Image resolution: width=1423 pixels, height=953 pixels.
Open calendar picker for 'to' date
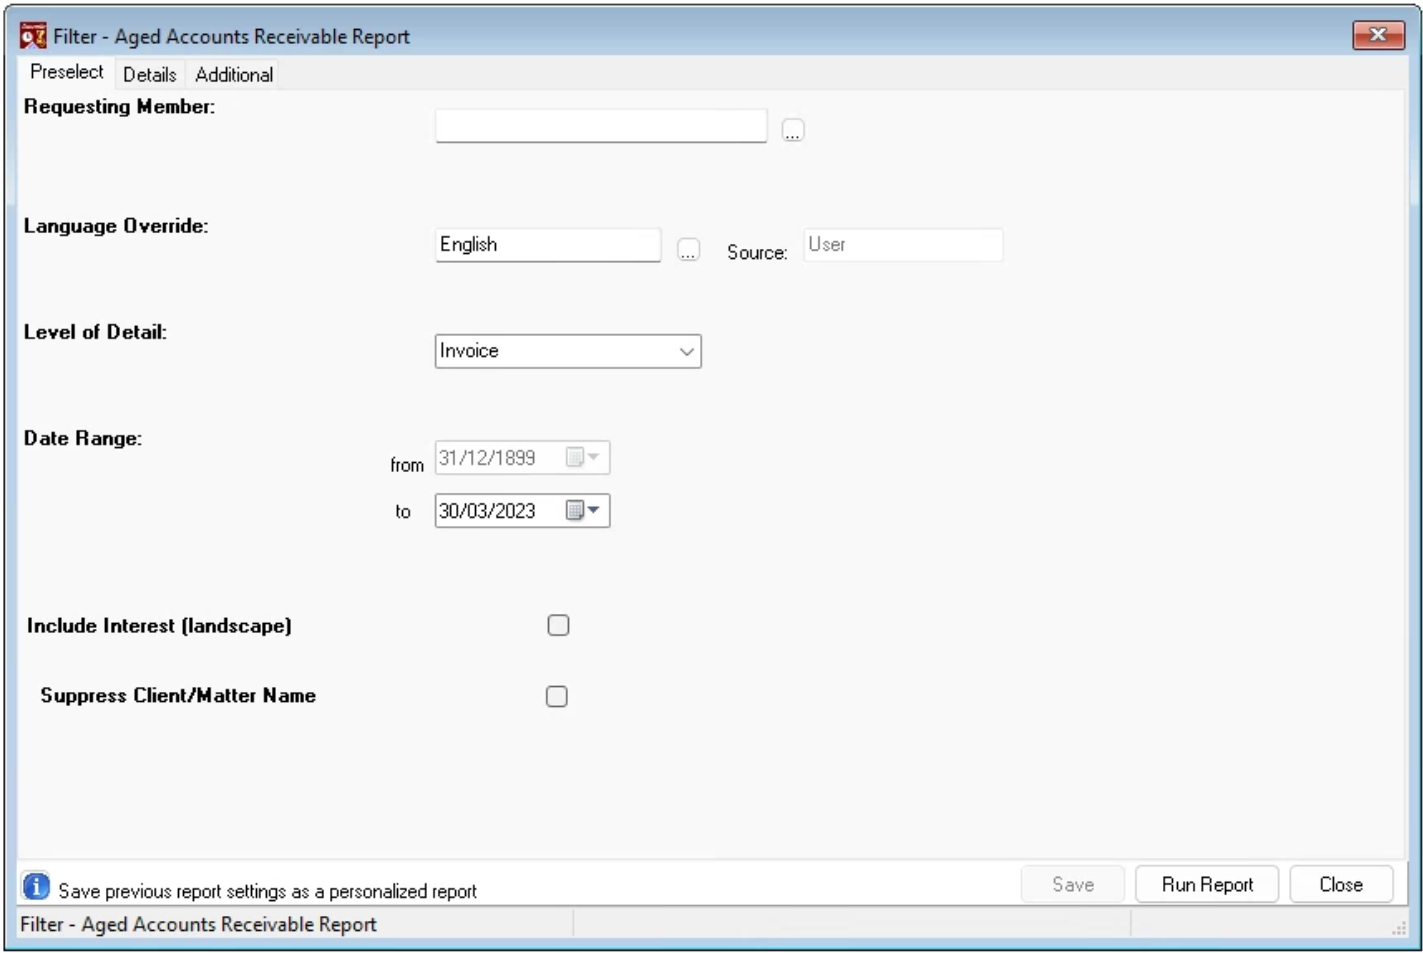click(x=583, y=510)
